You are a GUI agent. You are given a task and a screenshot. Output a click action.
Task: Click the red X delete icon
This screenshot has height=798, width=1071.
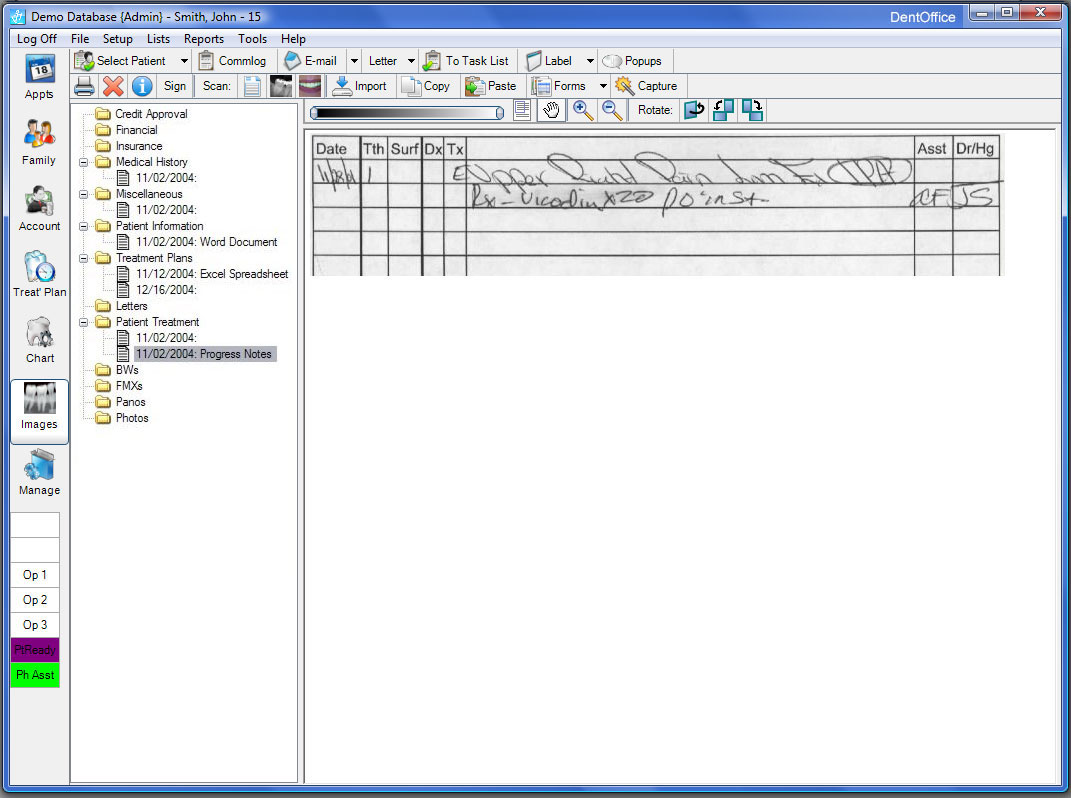click(x=113, y=86)
